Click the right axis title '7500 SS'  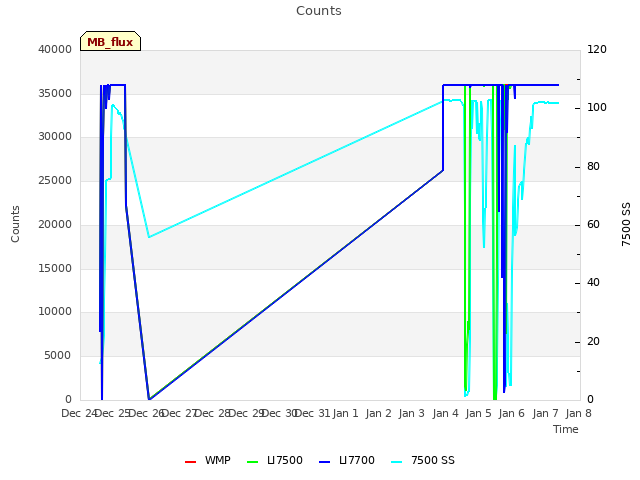coord(626,224)
